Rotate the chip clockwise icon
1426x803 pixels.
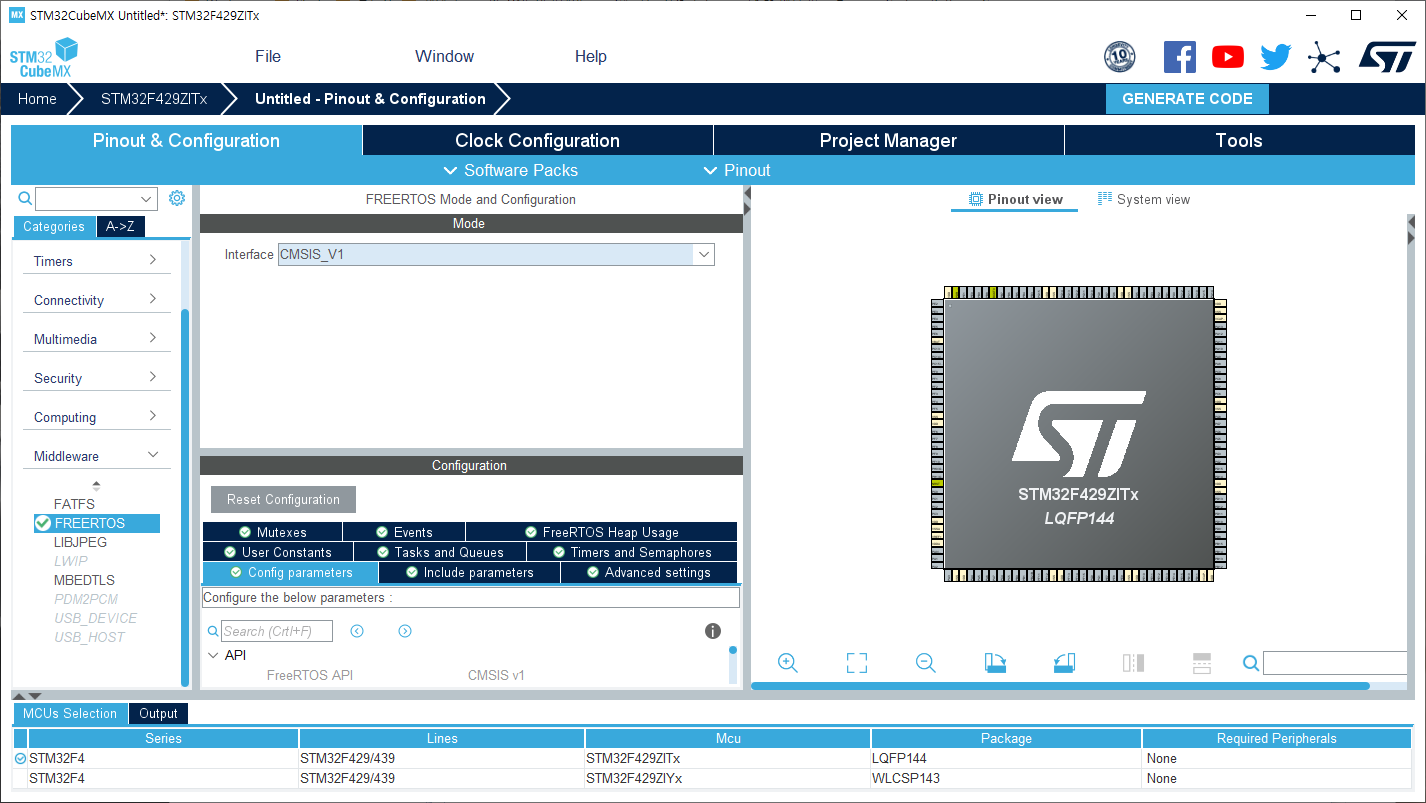pos(995,663)
